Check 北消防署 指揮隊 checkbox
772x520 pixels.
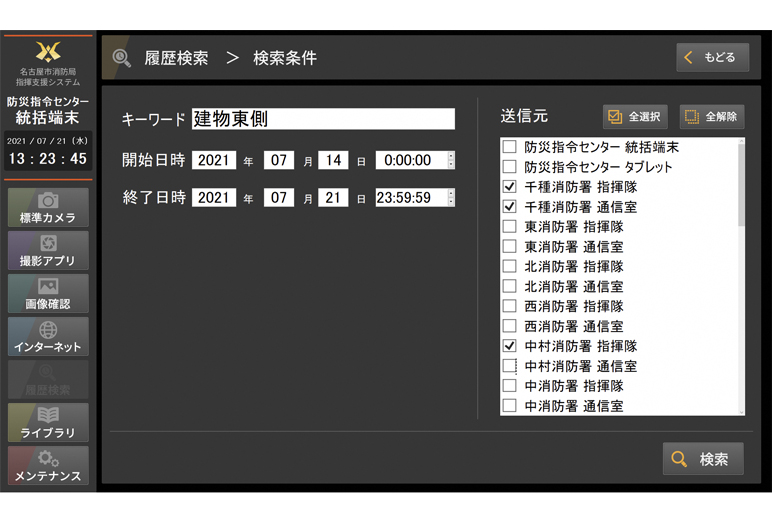pos(510,266)
